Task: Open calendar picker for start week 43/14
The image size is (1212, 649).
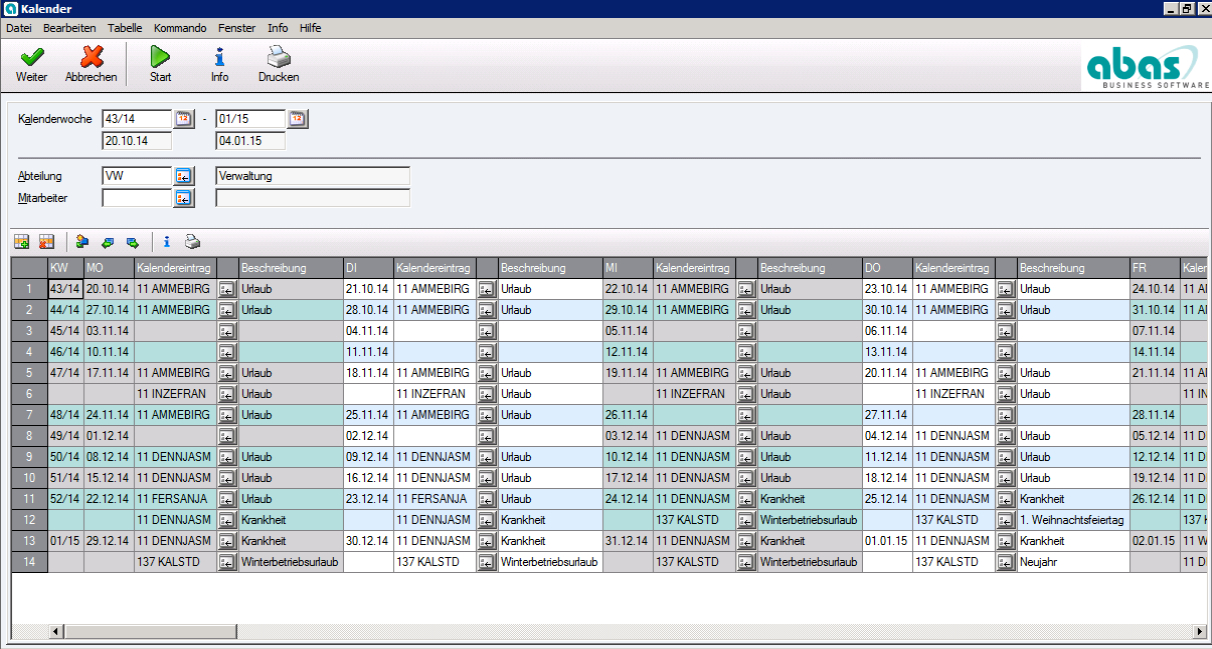Action: pyautogui.click(x=184, y=119)
